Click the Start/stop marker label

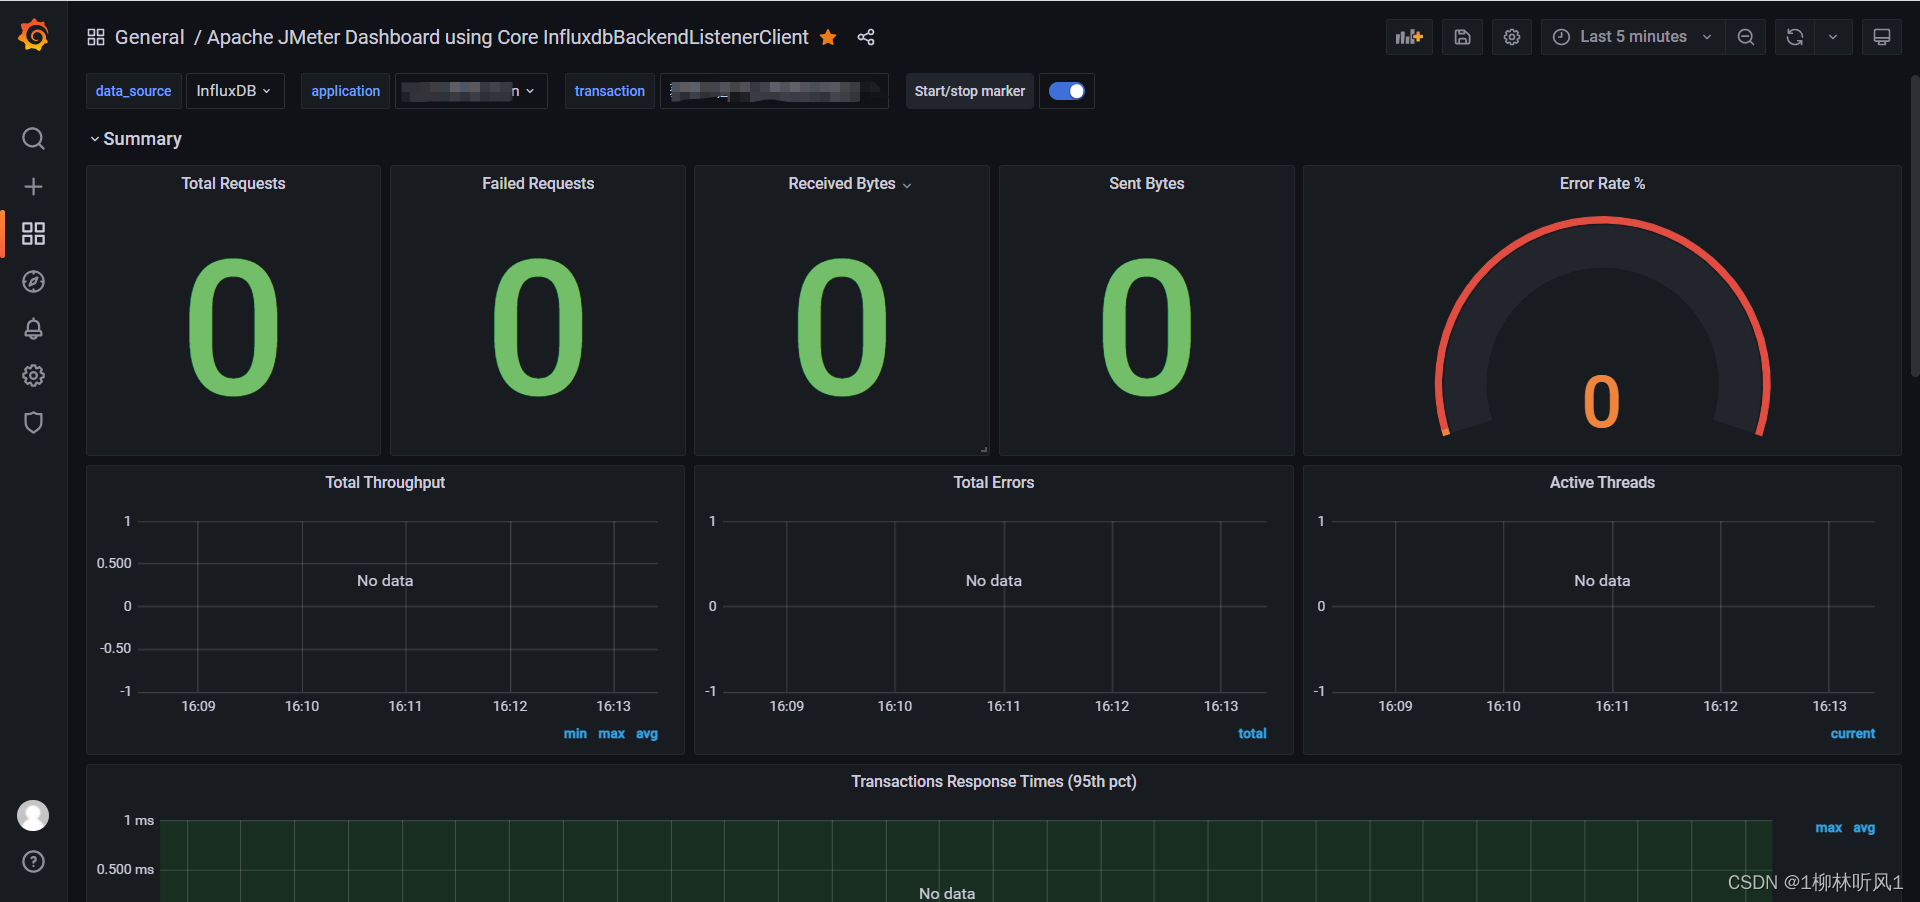coord(969,91)
